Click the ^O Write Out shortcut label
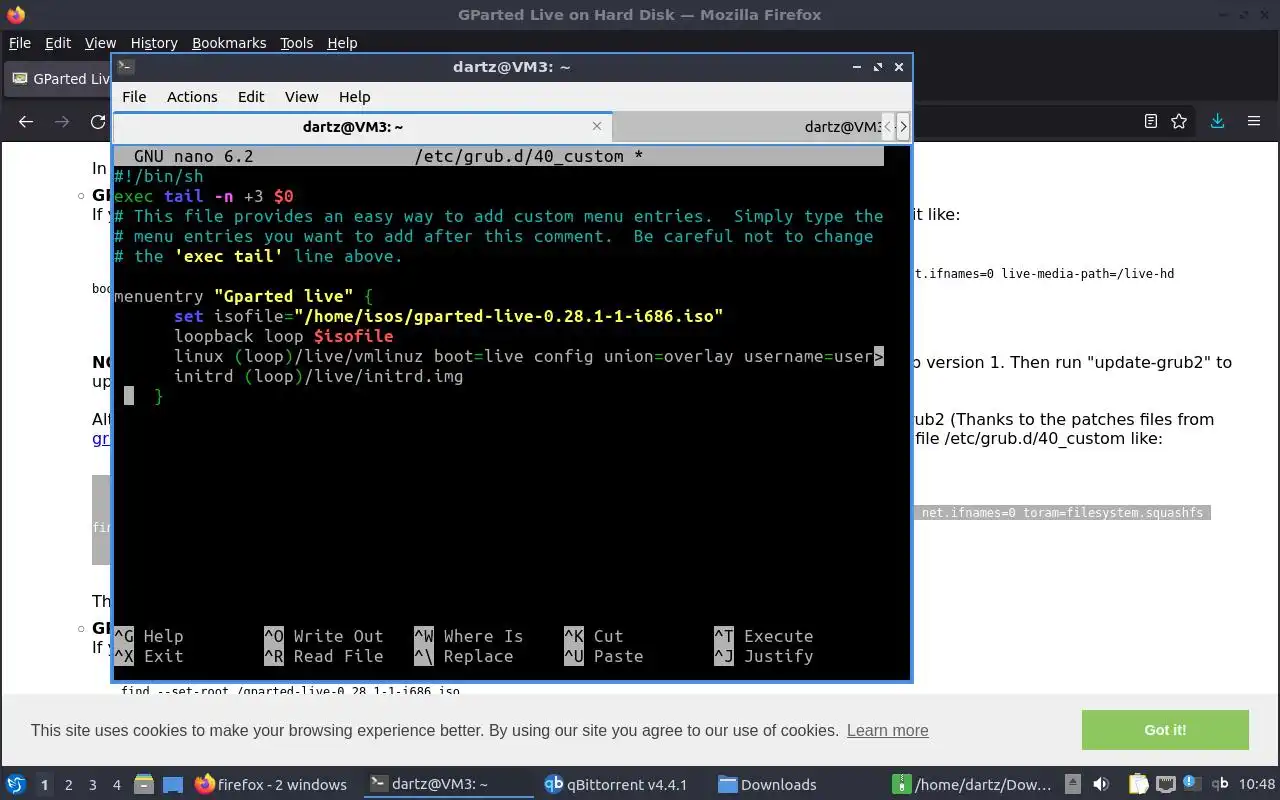Image resolution: width=1280 pixels, height=800 pixels. (x=323, y=636)
